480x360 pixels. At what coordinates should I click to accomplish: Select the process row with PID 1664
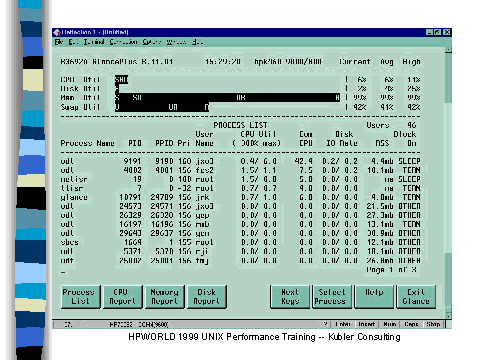[x=240, y=242]
